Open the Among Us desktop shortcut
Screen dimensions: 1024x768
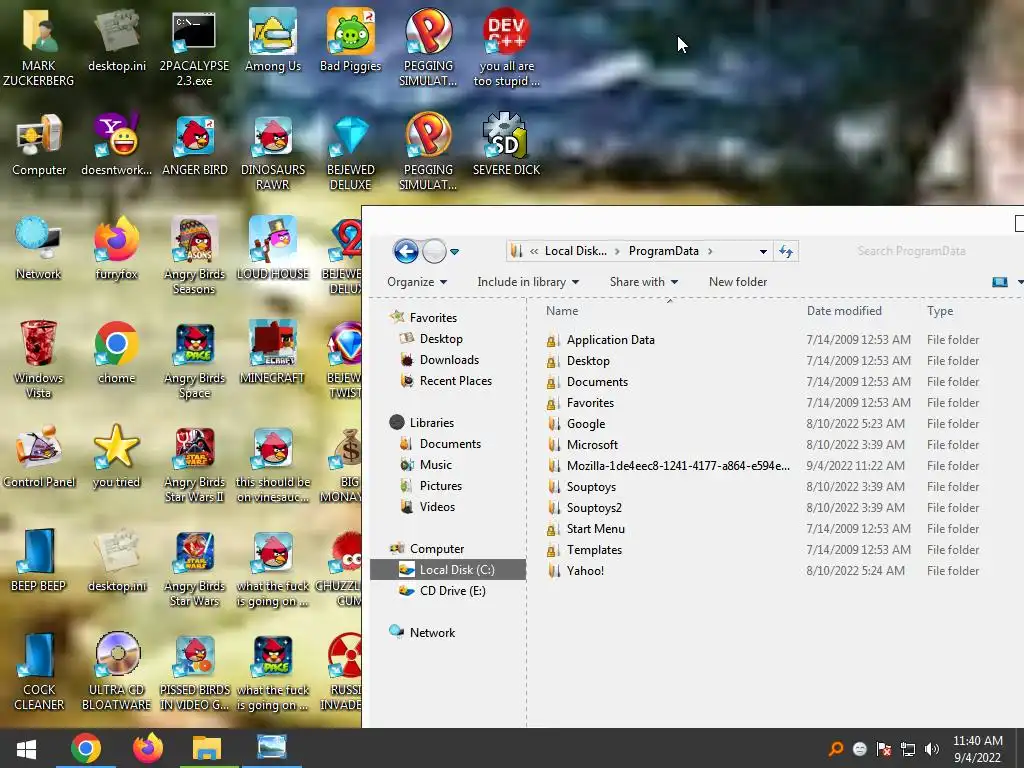(272, 40)
